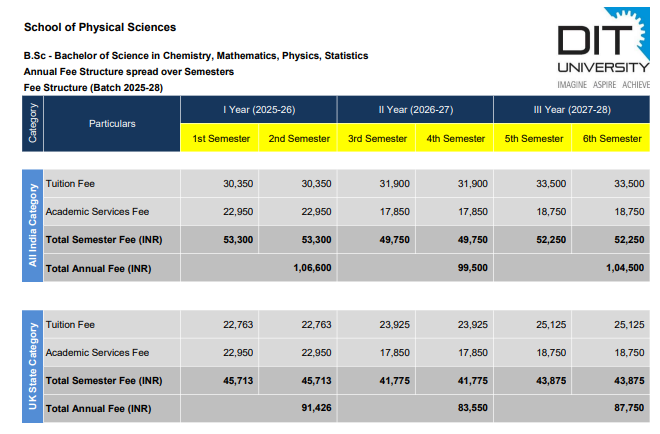Select the 'II Year (2026-27)' header cell
This screenshot has height=434, width=660.
tap(415, 109)
